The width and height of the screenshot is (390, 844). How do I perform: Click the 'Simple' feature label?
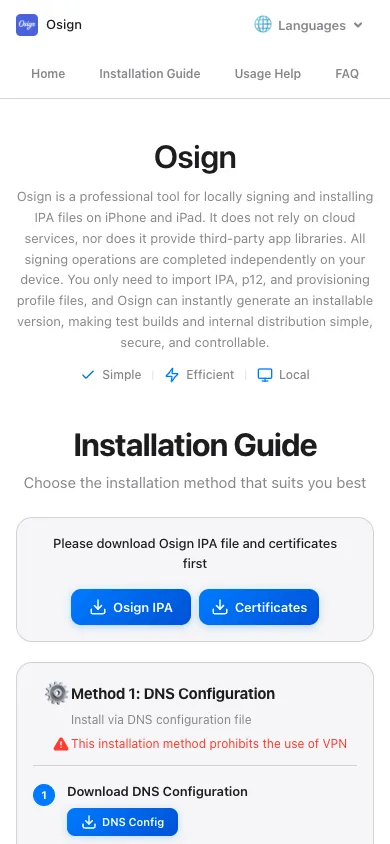click(122, 375)
